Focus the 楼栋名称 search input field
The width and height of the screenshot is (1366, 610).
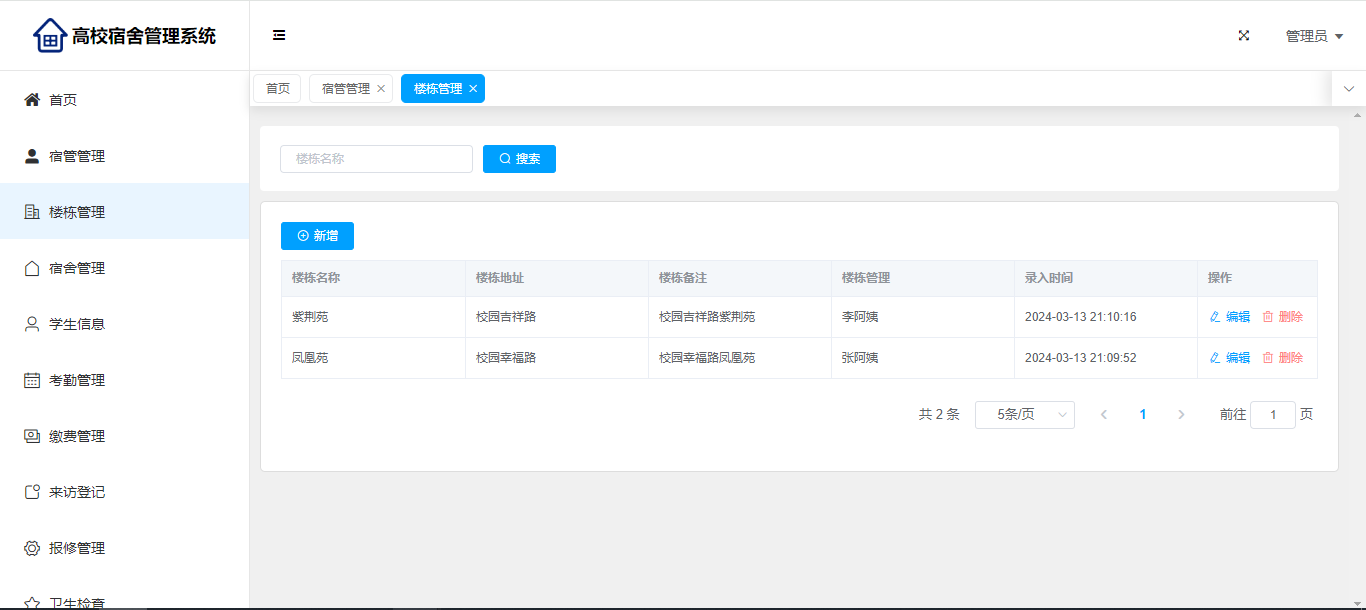tap(376, 159)
